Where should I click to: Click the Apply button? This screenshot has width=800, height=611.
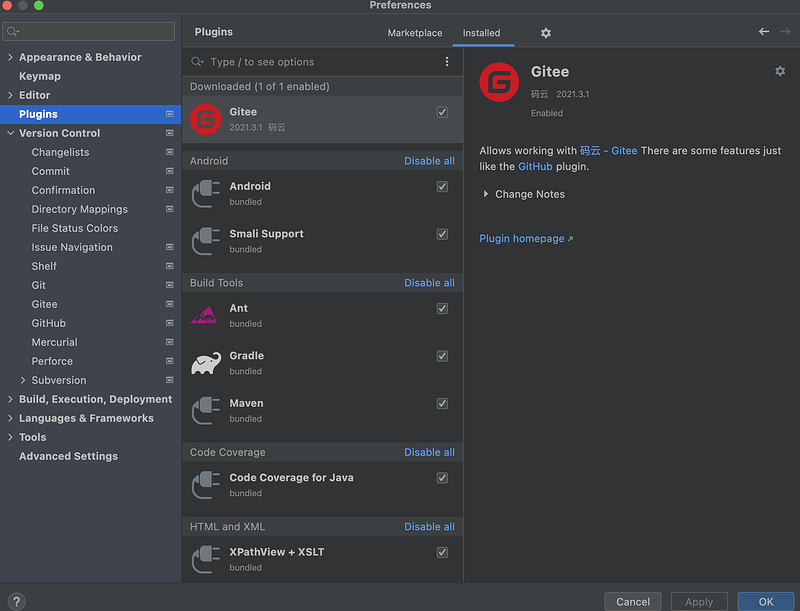tap(699, 602)
